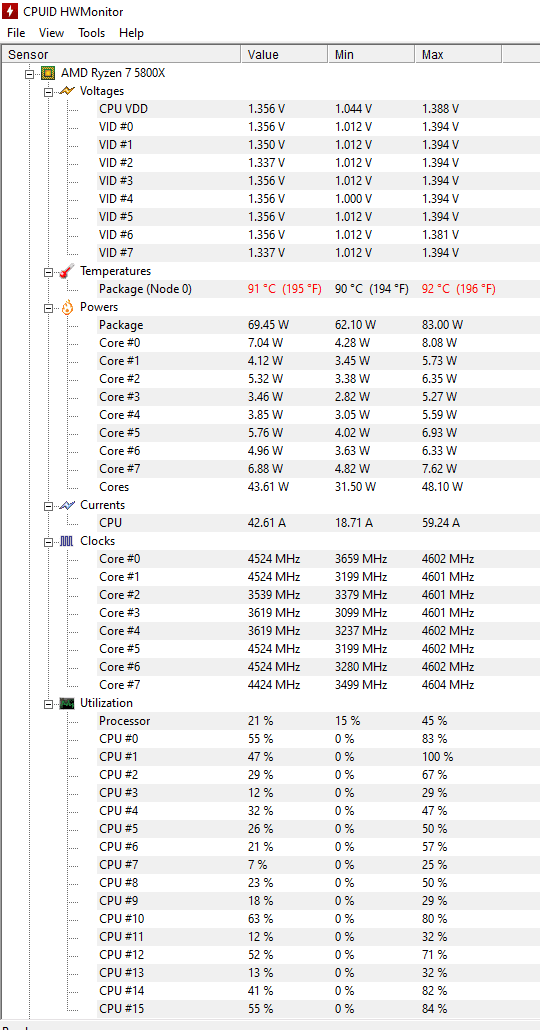Select the Processor utilization row
Viewport: 540px width, 1030px height.
point(318,721)
